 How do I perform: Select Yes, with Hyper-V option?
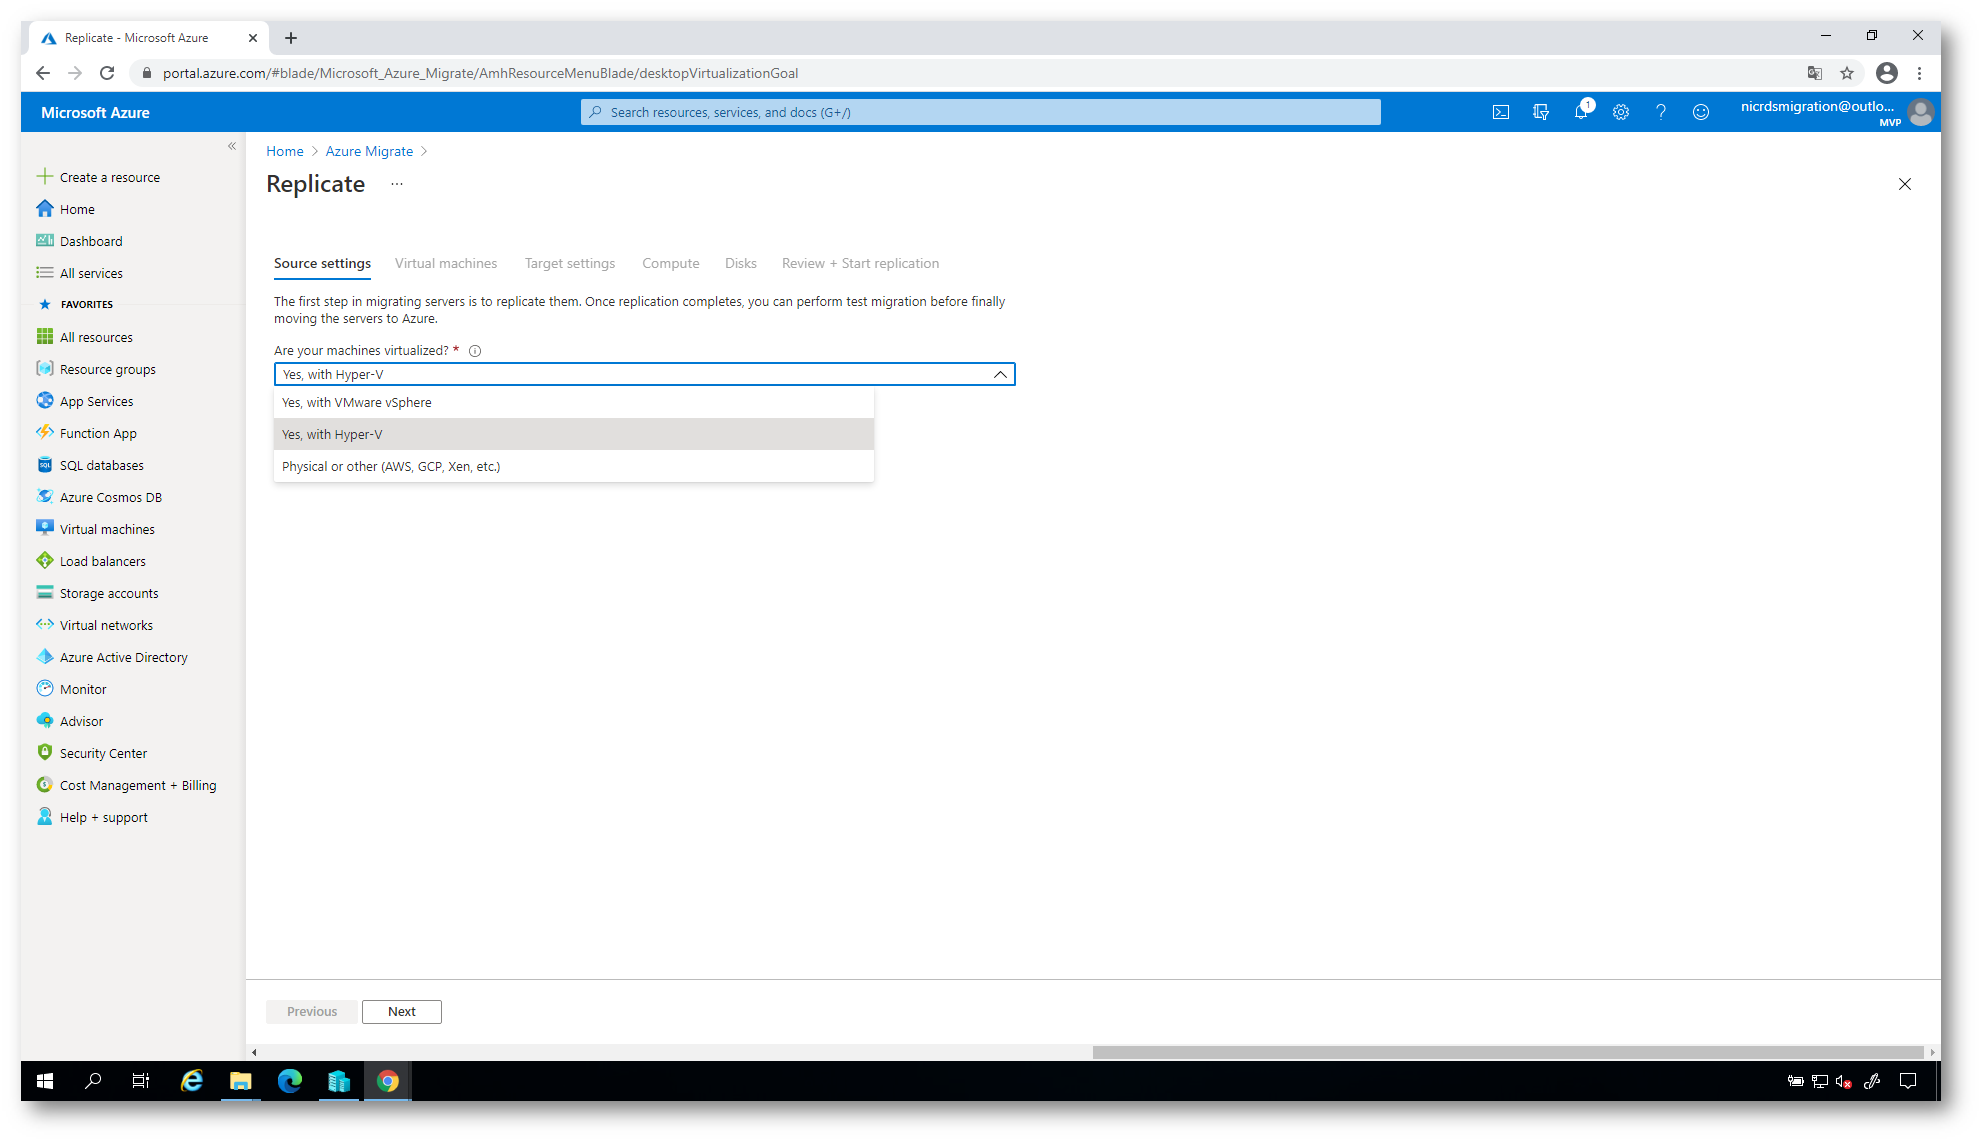574,435
